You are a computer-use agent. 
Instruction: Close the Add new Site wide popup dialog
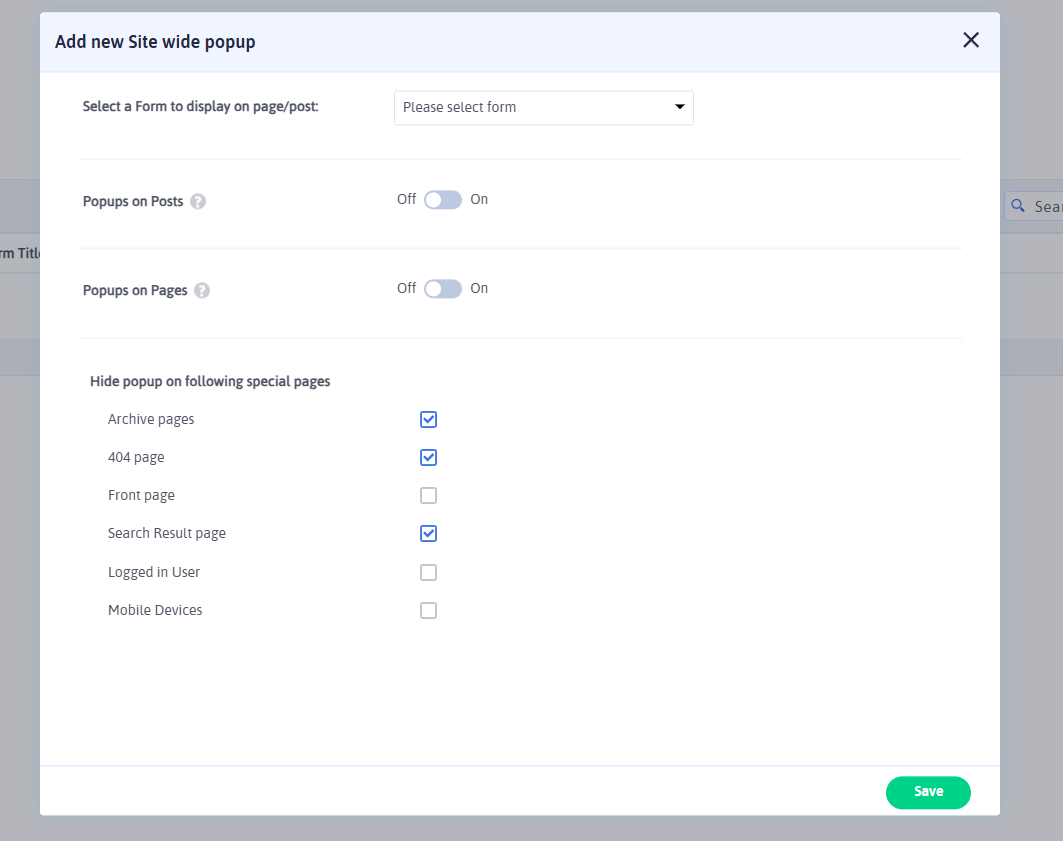pos(970,40)
